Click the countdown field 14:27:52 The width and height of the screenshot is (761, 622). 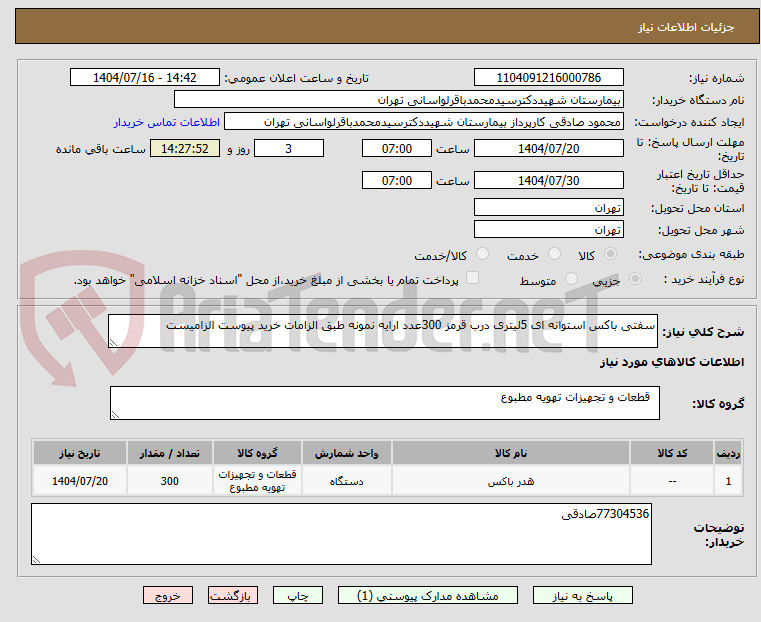(185, 148)
